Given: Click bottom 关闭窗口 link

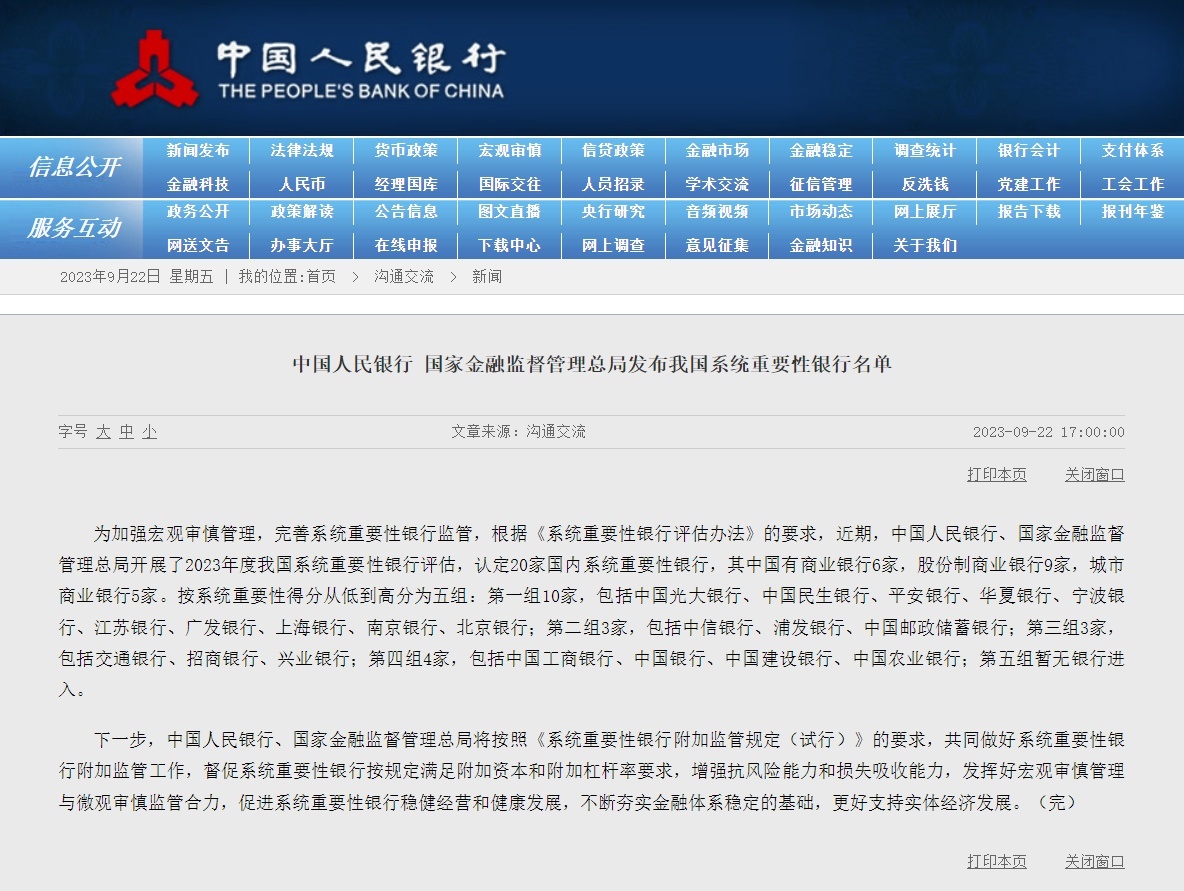Looking at the screenshot, I should (1094, 861).
